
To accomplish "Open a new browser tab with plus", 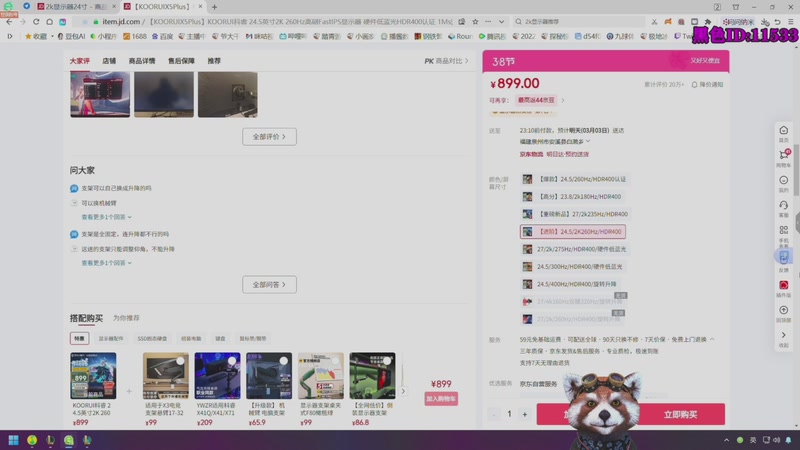I will (x=214, y=7).
